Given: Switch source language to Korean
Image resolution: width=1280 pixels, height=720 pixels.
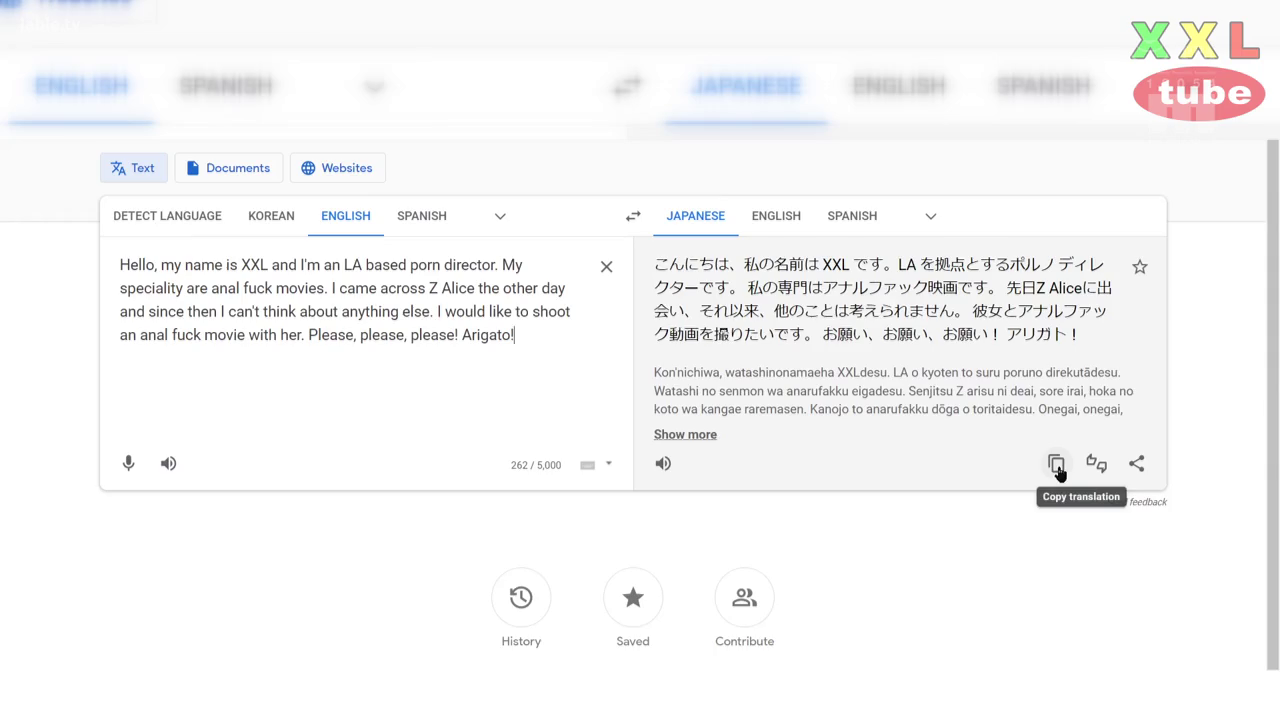Looking at the screenshot, I should [271, 216].
